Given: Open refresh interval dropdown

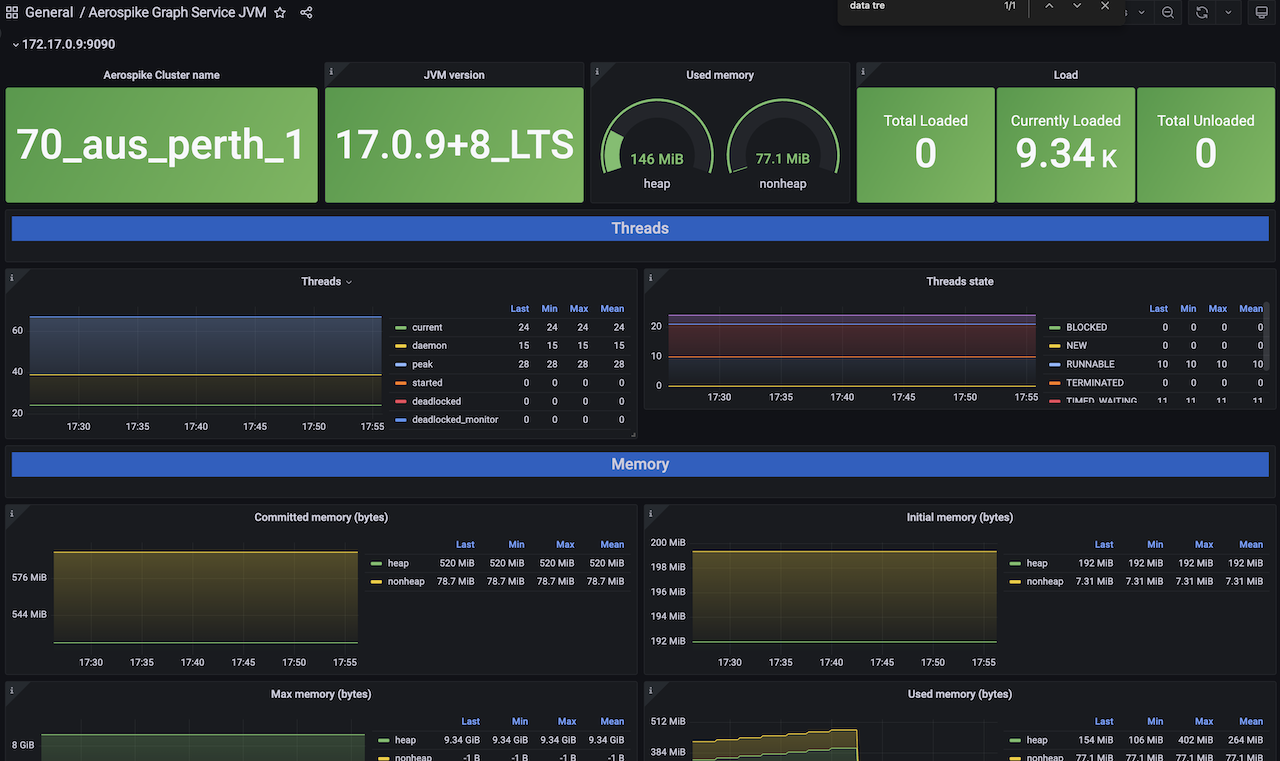Looking at the screenshot, I should click(1228, 13).
